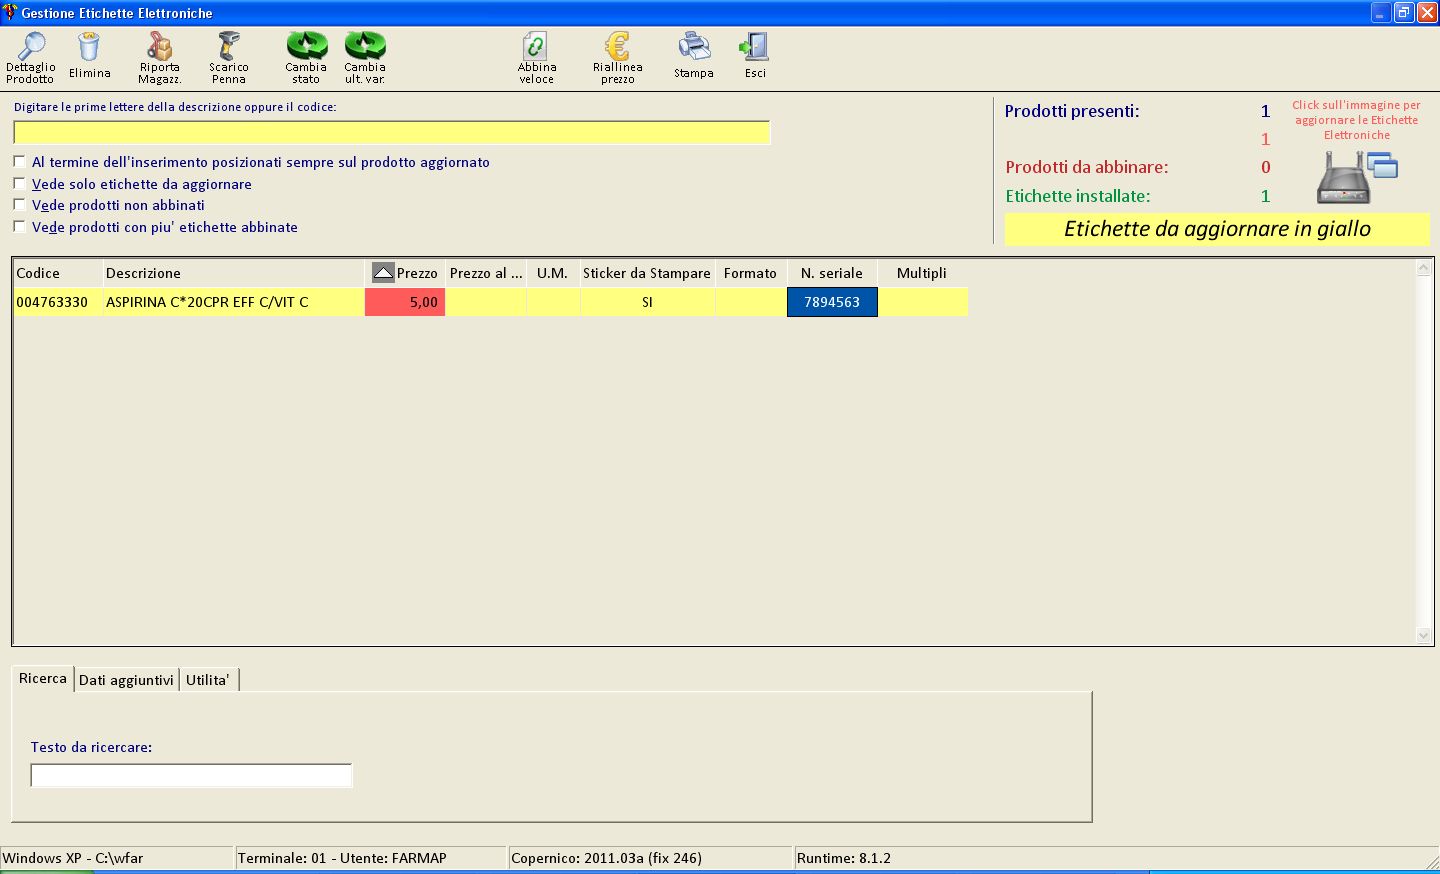The image size is (1440, 874).
Task: Switch to the Ricerca tab
Action: coord(43,678)
